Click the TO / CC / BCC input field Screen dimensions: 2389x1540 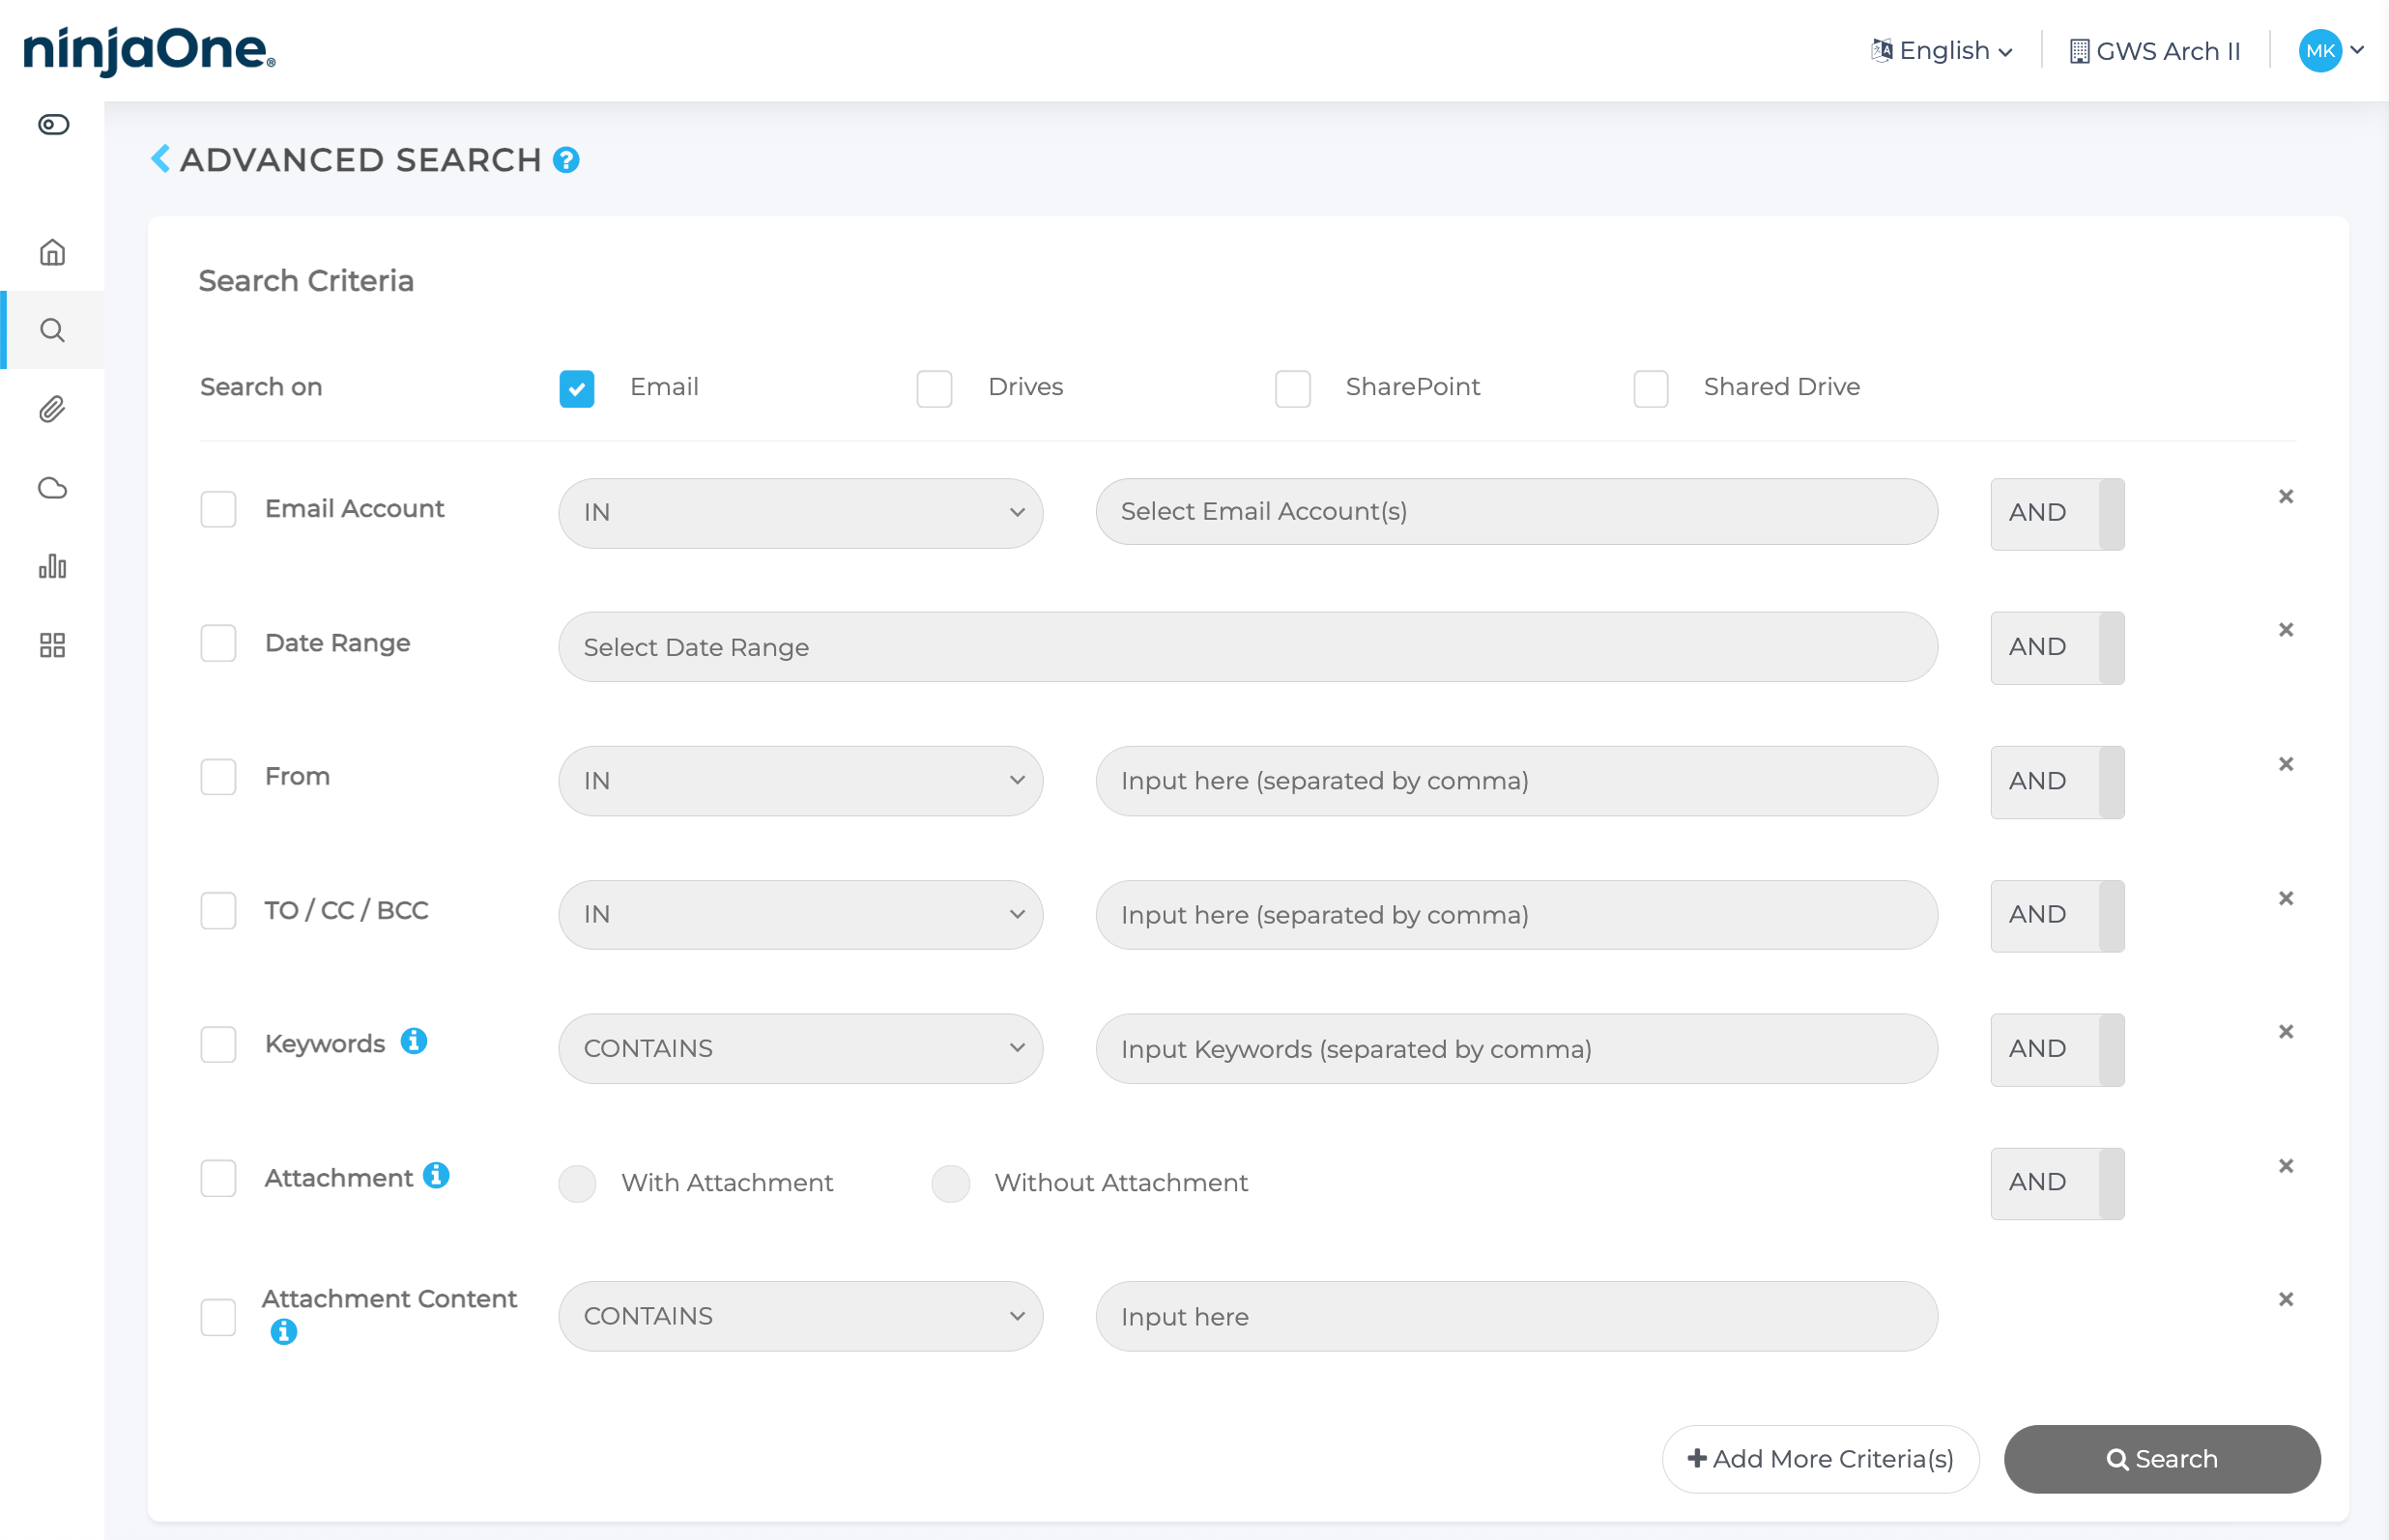click(1517, 915)
